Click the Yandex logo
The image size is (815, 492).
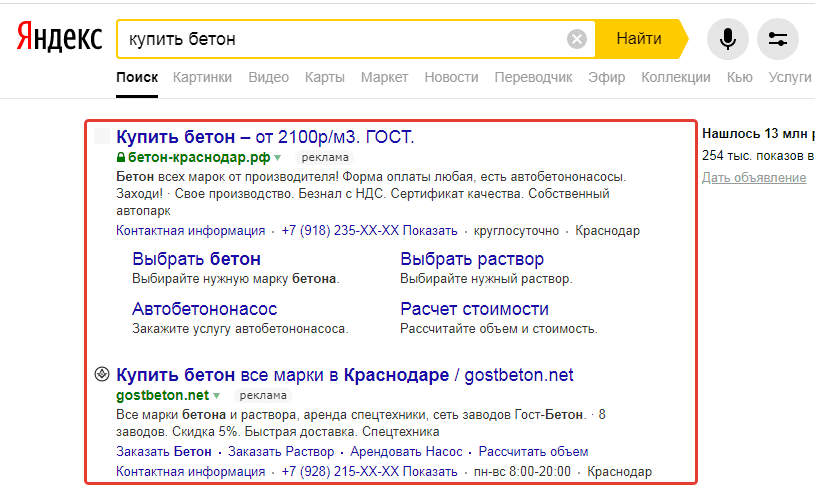point(59,39)
